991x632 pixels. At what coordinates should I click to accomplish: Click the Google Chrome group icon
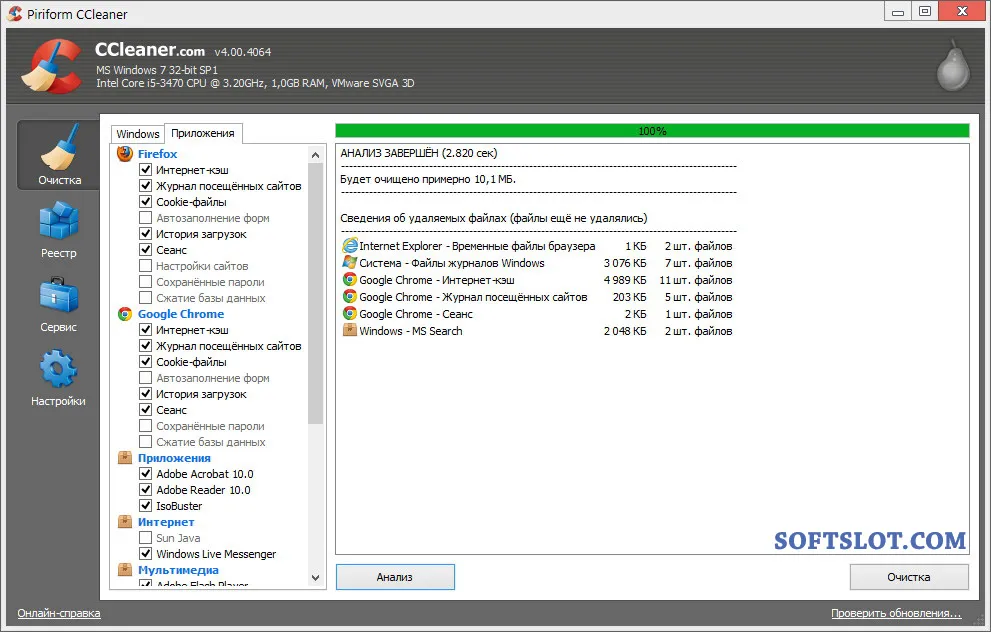tap(125, 314)
